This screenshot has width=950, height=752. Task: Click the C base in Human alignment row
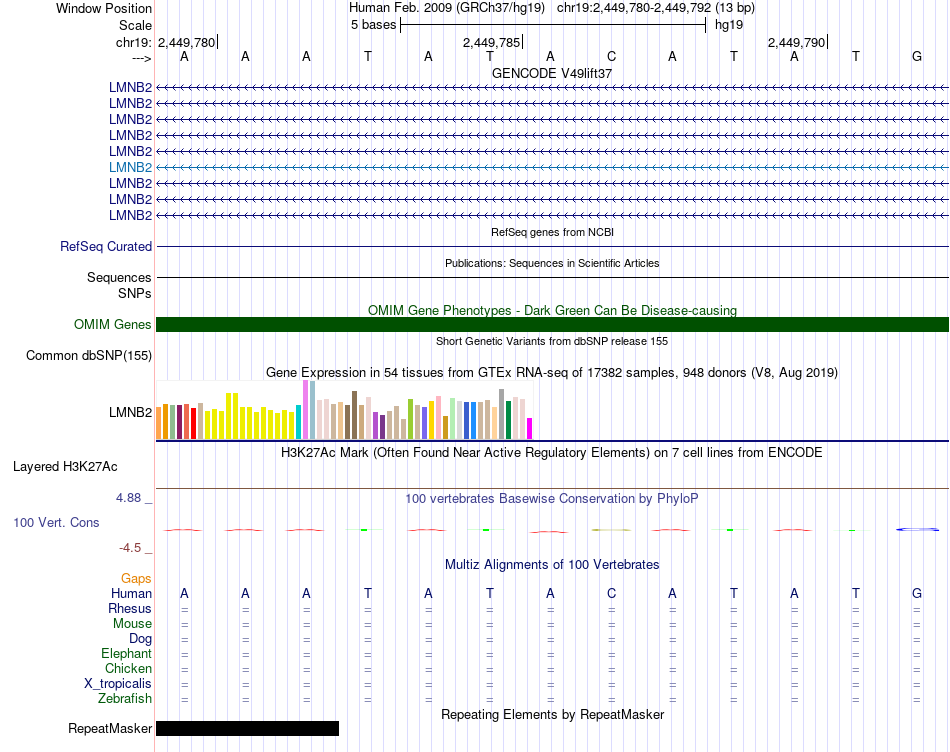pos(611,593)
